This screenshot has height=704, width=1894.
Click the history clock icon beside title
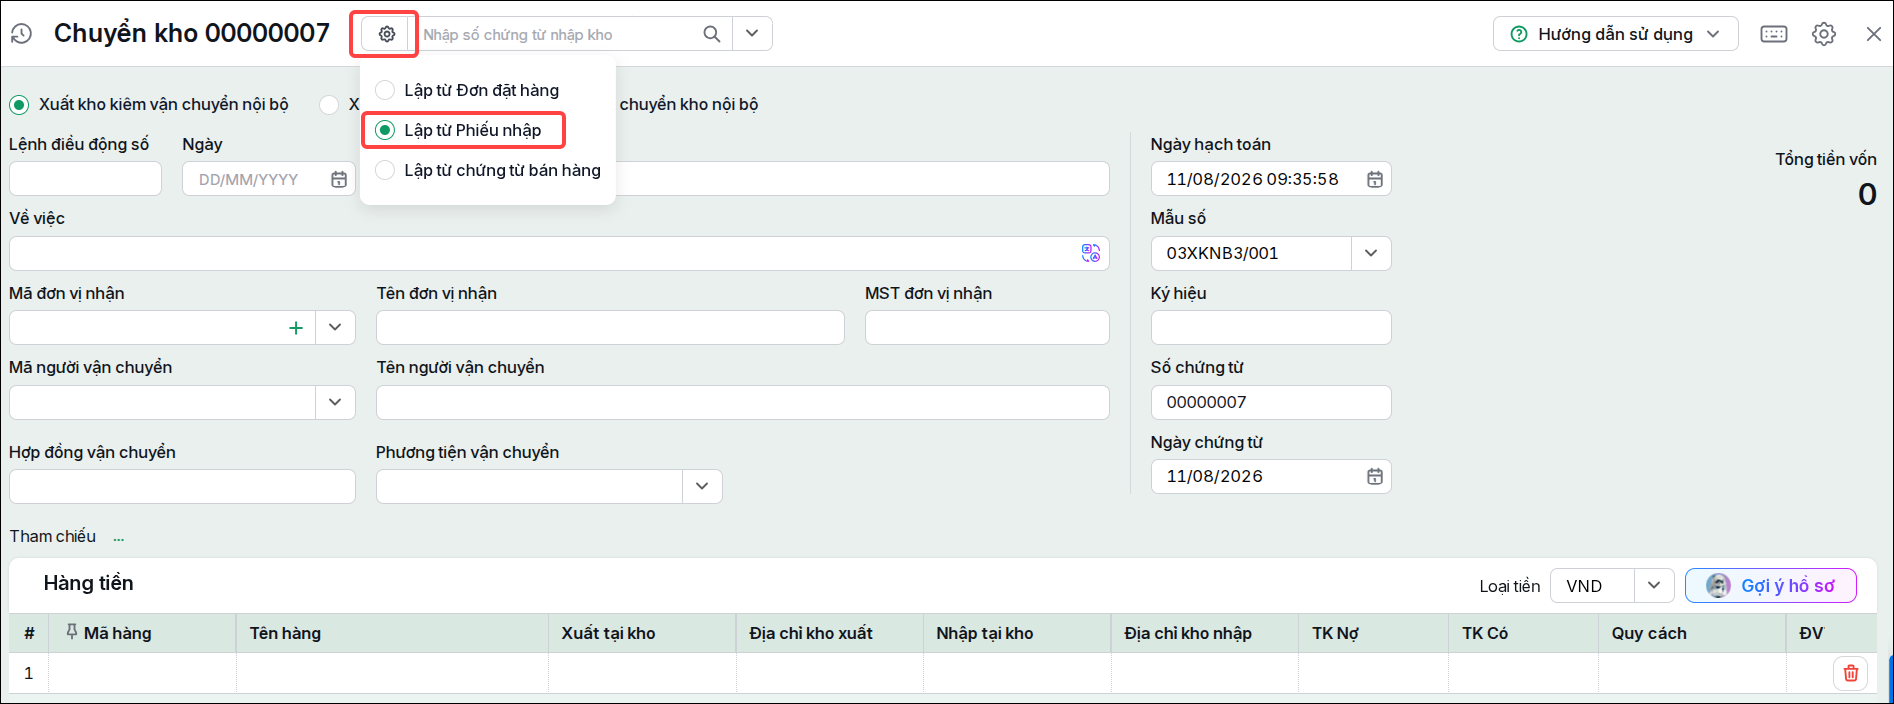coord(21,34)
